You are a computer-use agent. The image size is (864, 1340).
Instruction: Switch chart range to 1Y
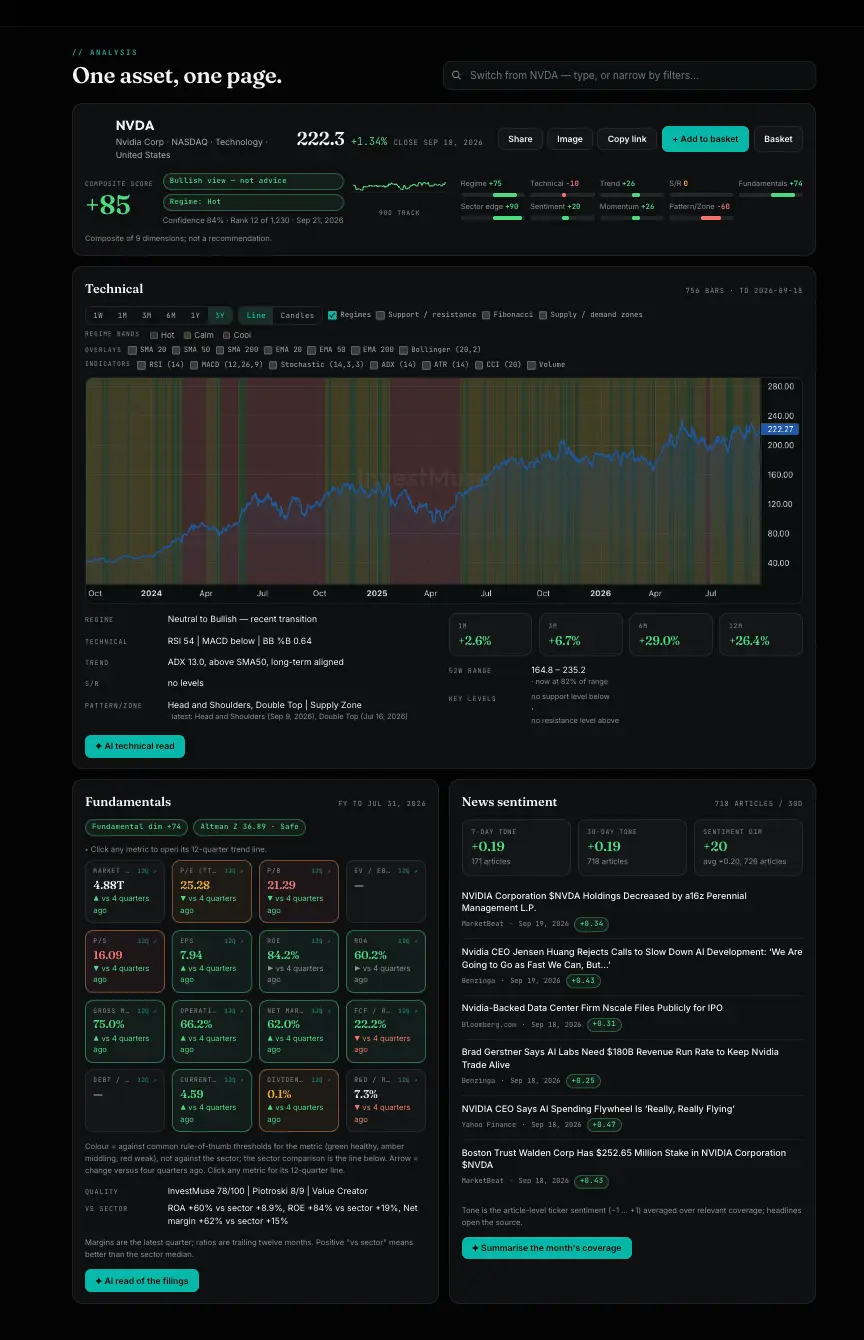coord(195,315)
